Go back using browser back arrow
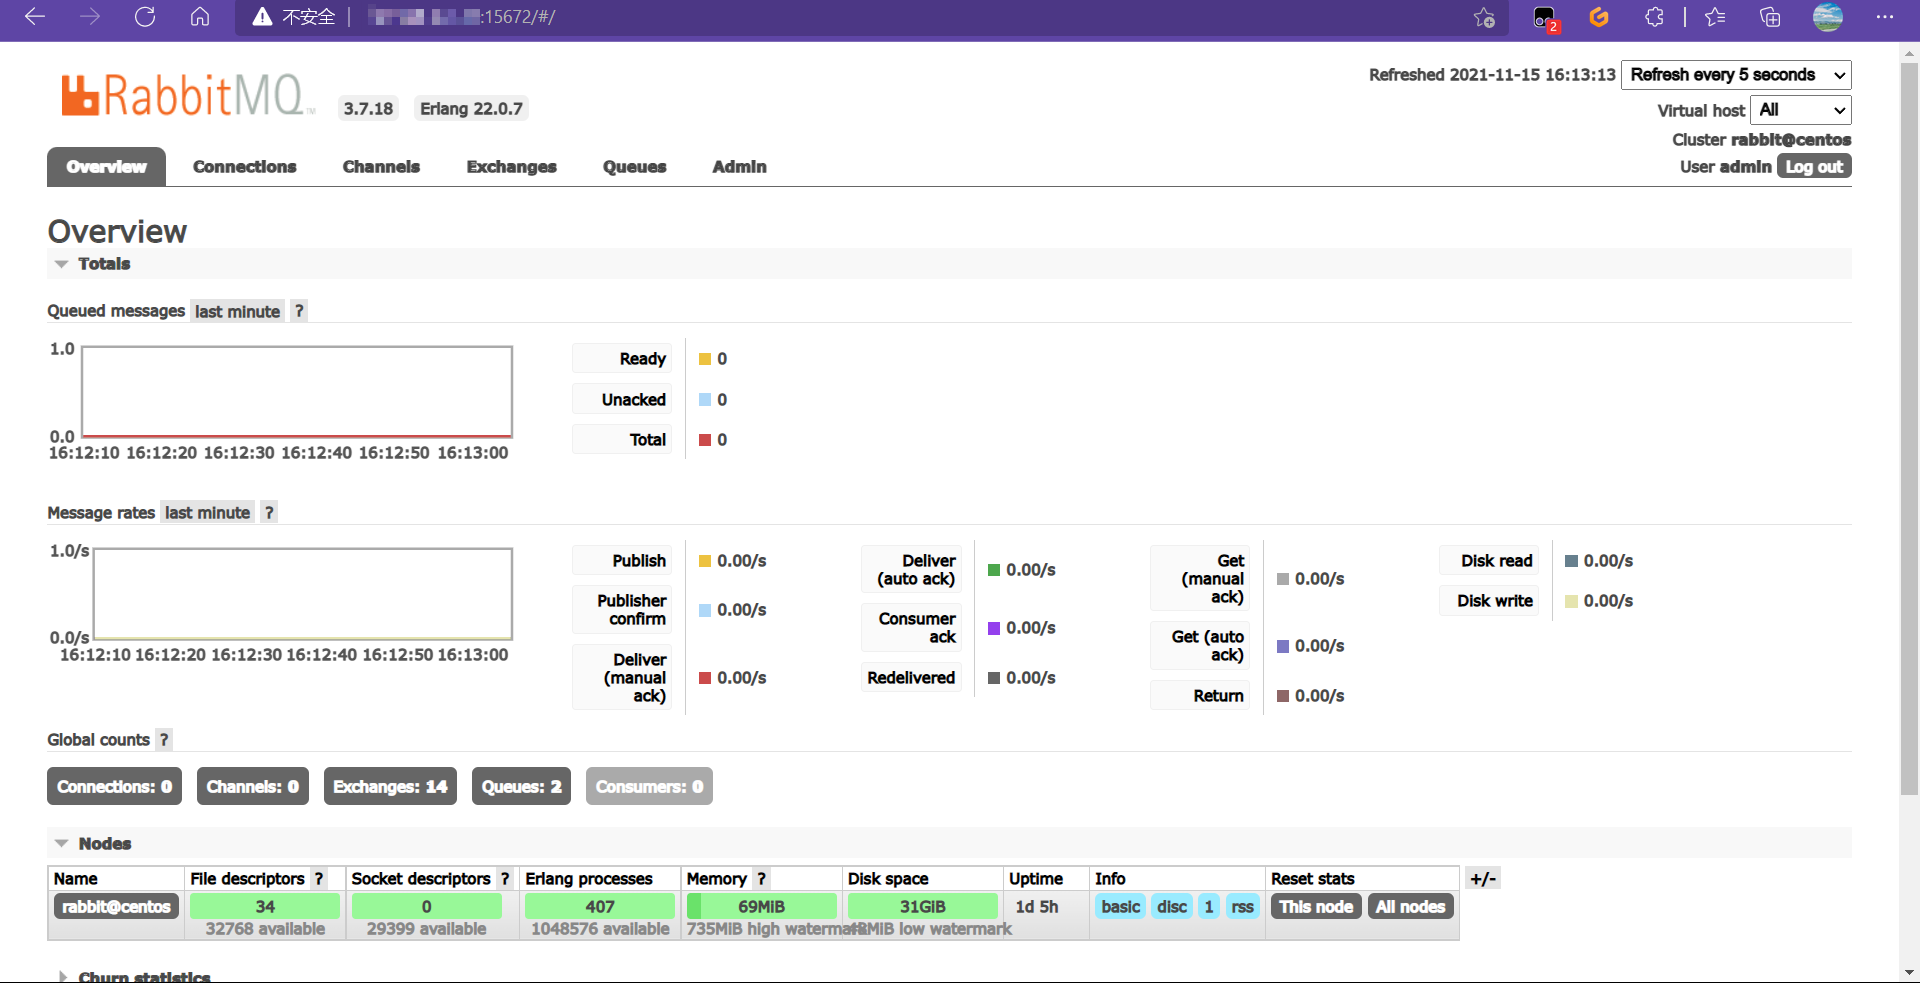The width and height of the screenshot is (1920, 983). tap(35, 17)
